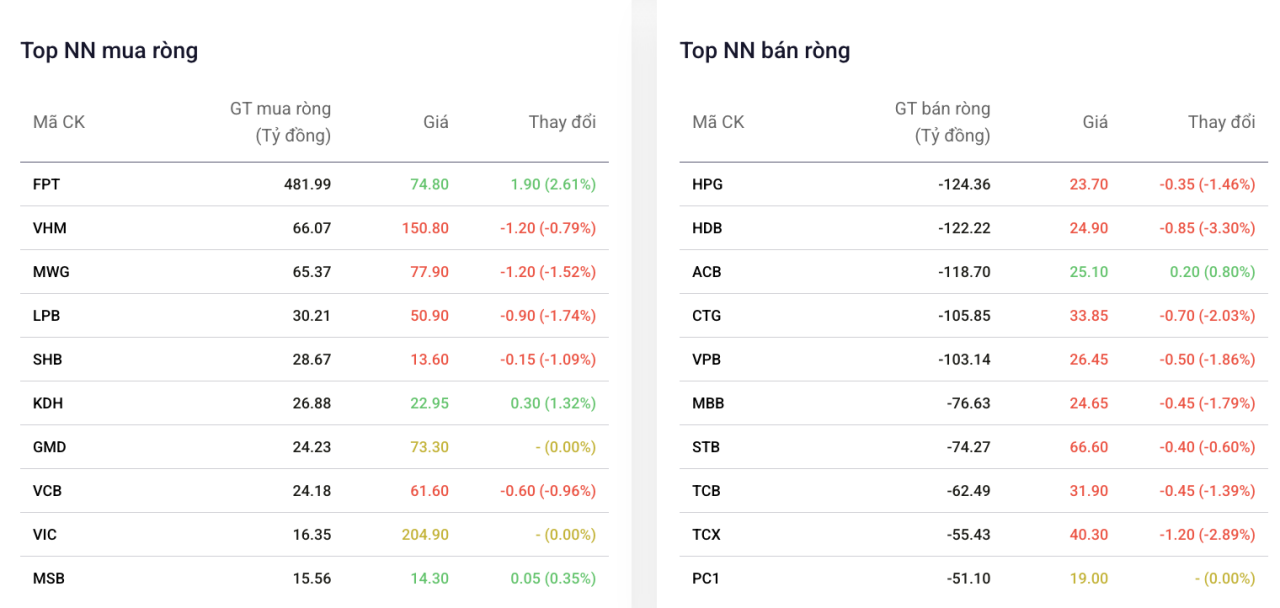The width and height of the screenshot is (1280, 608).
Task: Click HPG net sell value -124.36
Action: (964, 184)
